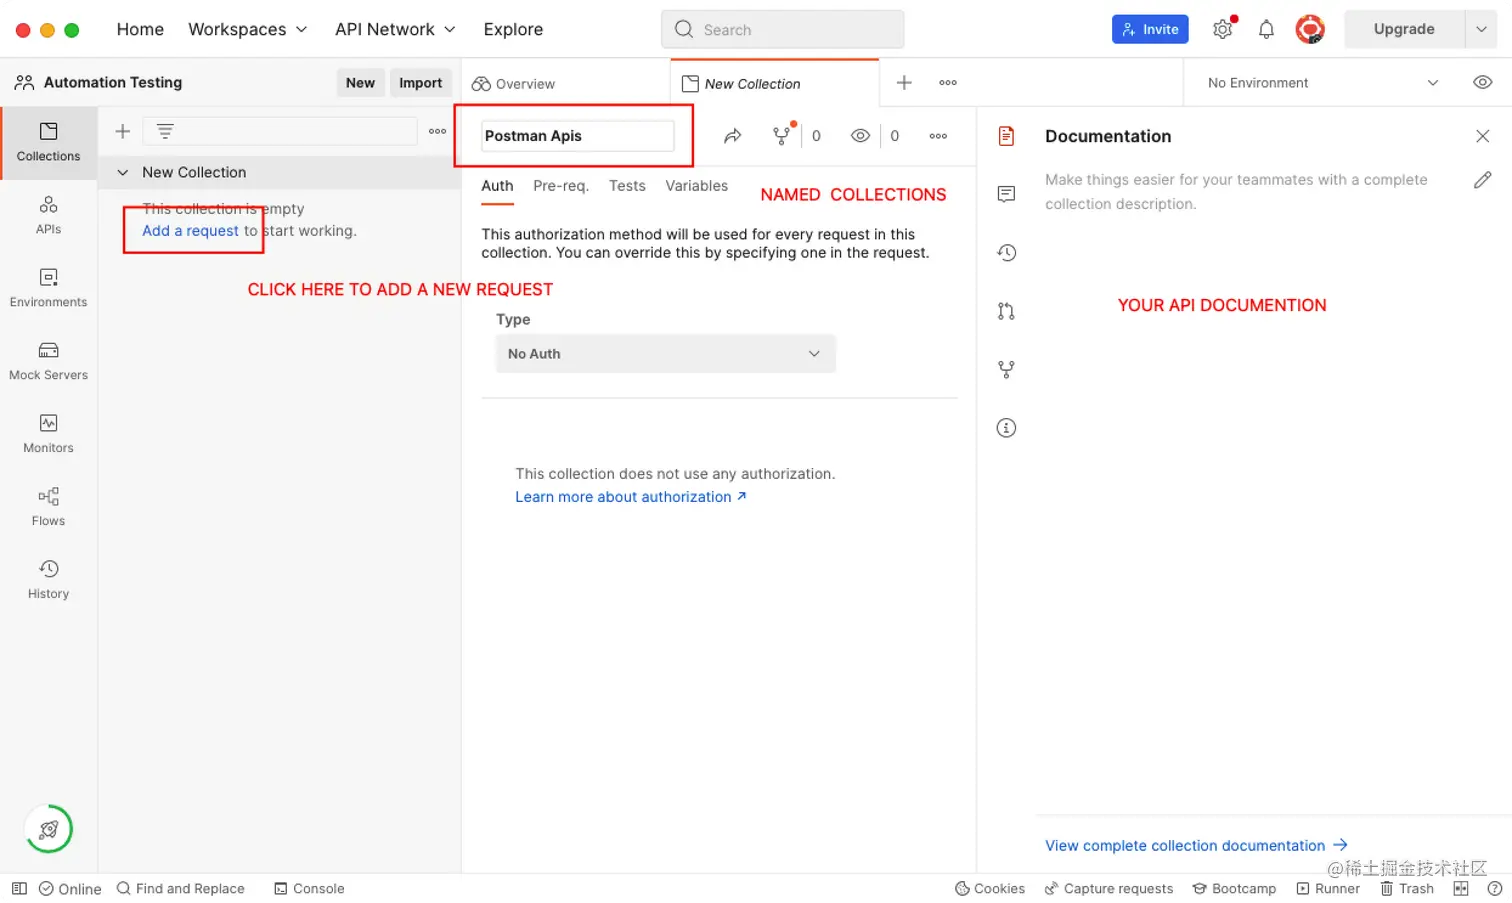Toggle the two-pane view icon in status bar

point(1461,888)
